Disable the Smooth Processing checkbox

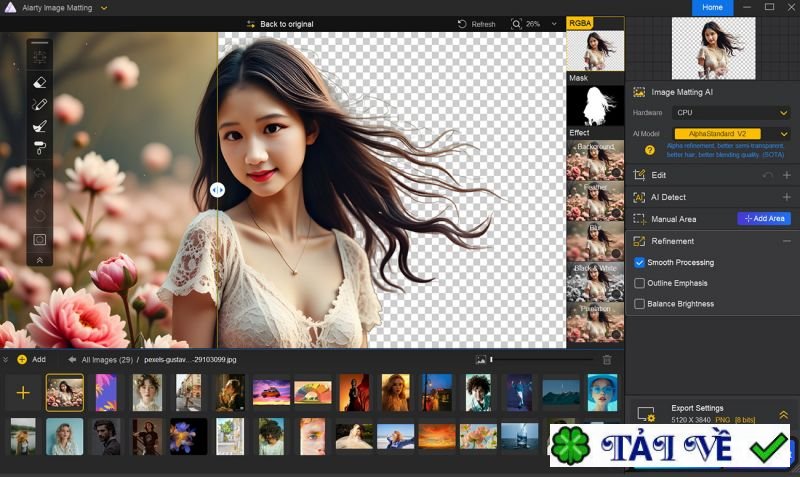(640, 263)
